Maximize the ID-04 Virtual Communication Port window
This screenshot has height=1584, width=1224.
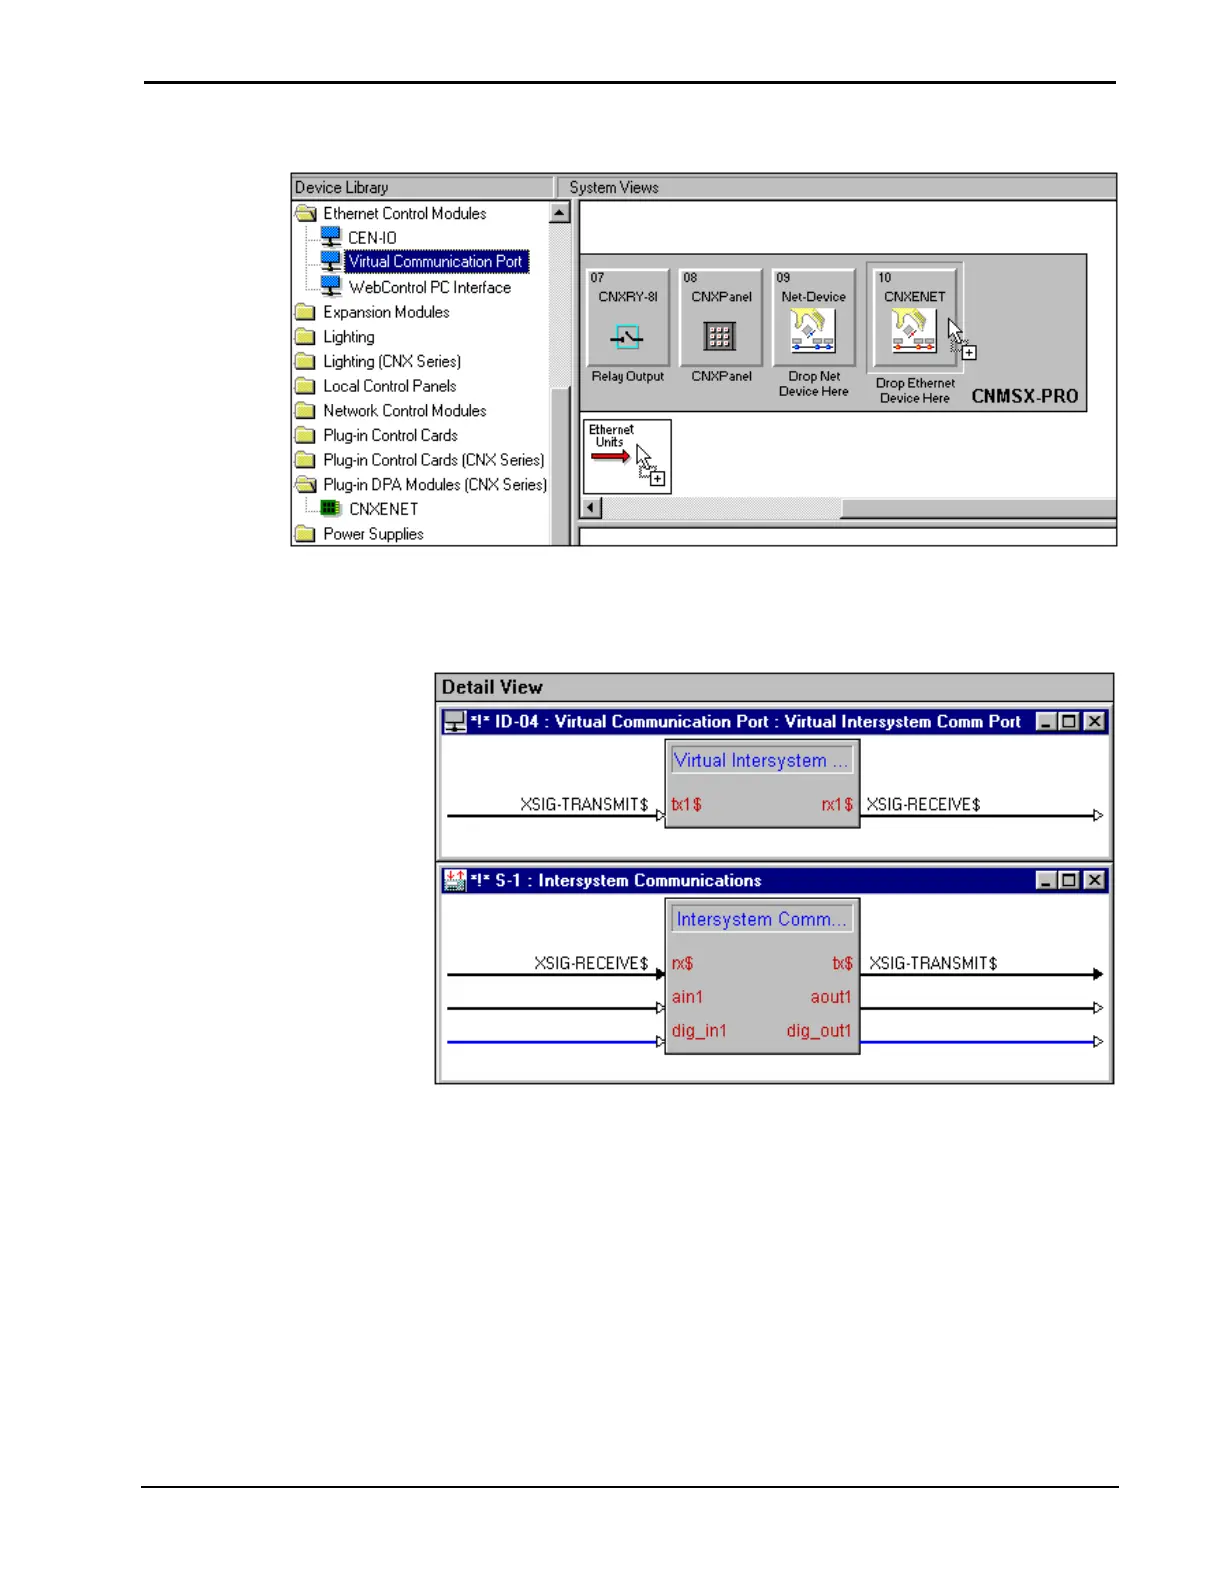[x=1069, y=722]
